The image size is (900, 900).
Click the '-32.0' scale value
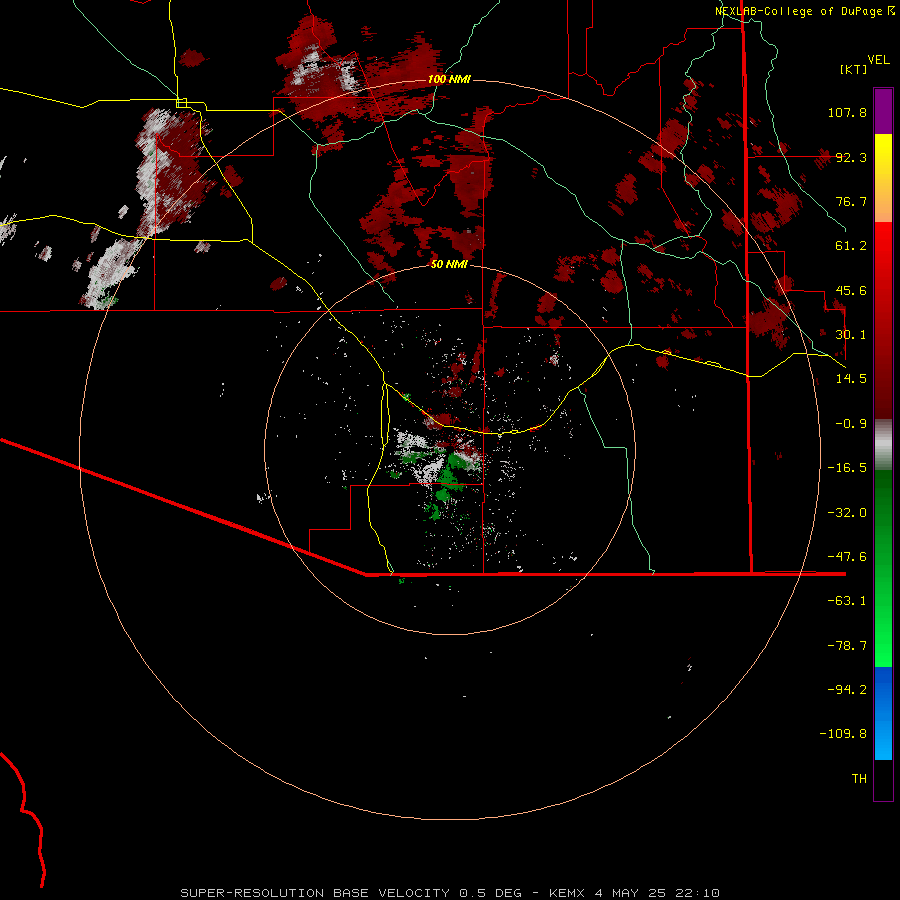click(847, 513)
